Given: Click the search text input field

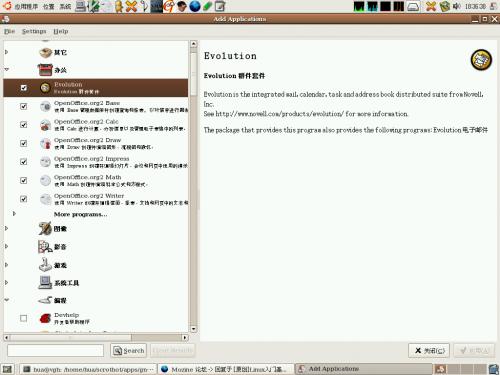Looking at the screenshot, I should [55, 351].
